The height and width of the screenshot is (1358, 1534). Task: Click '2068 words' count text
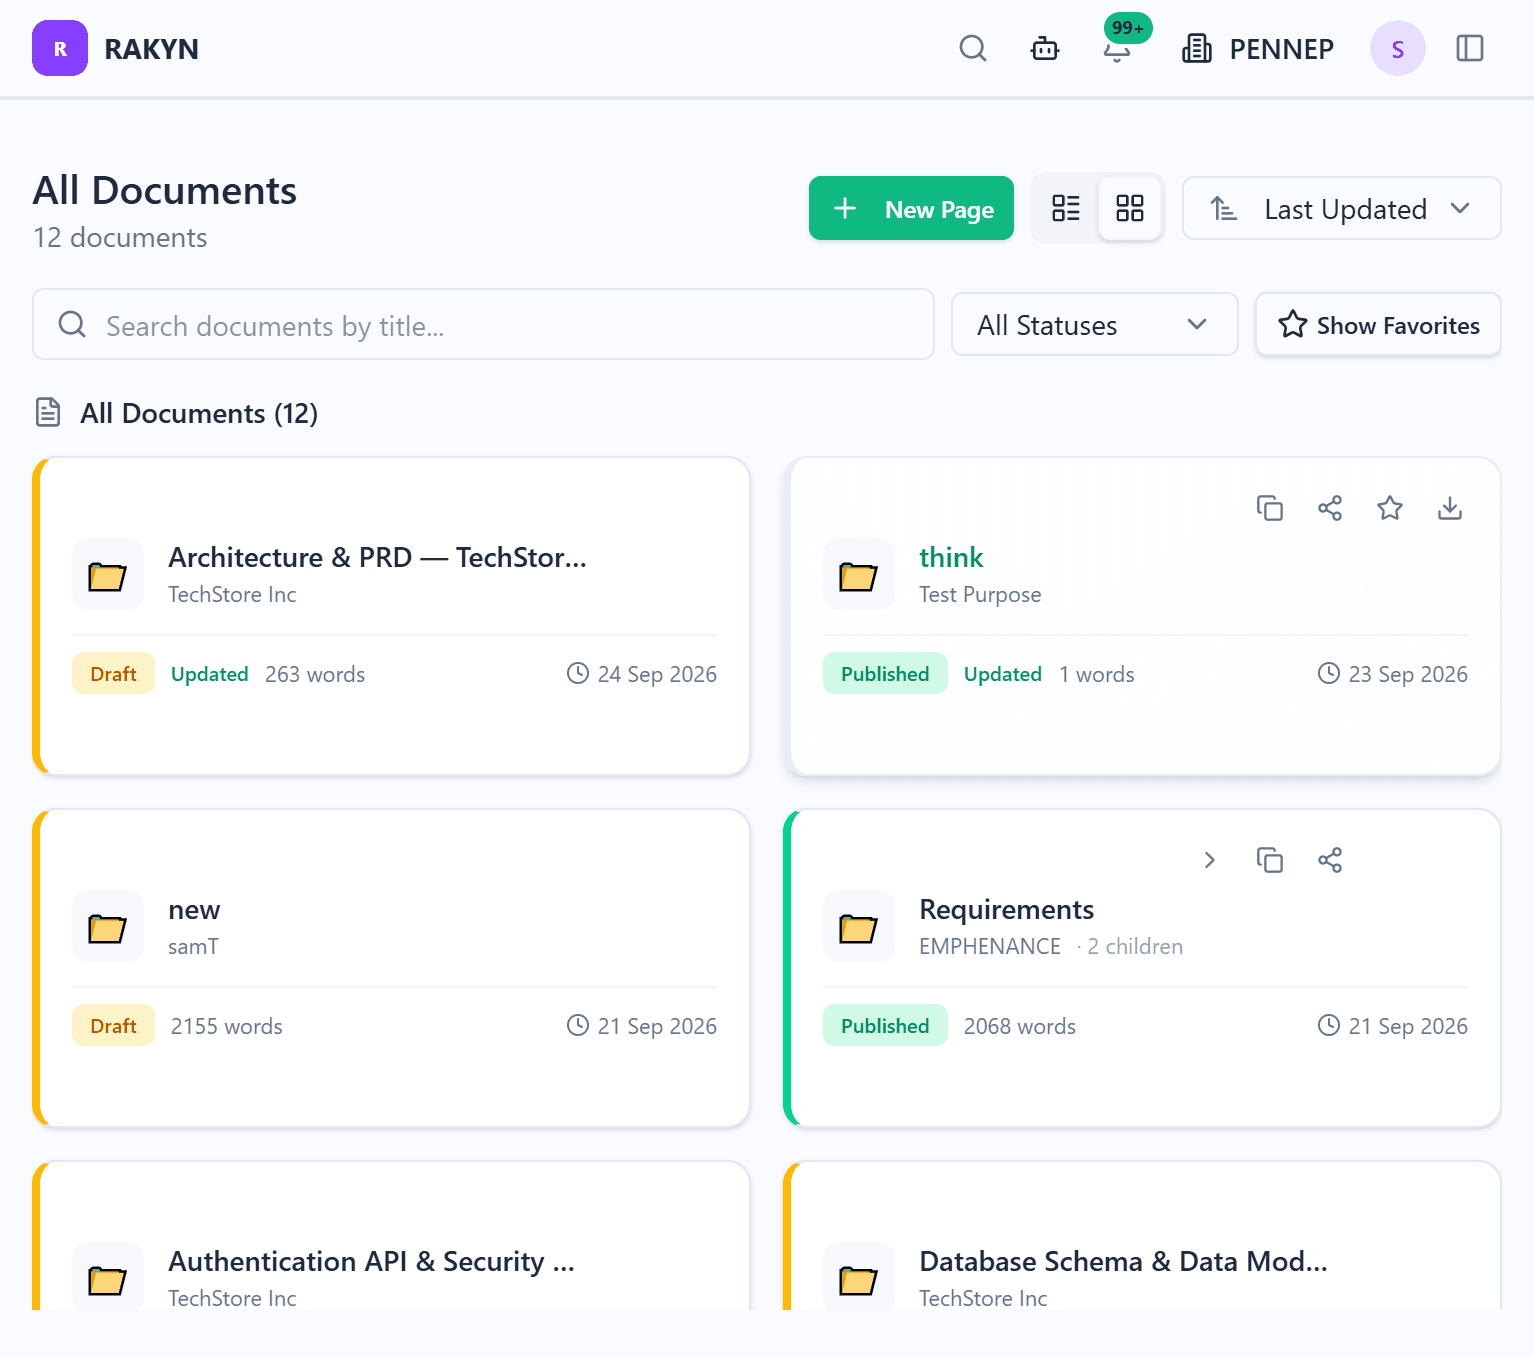click(x=1020, y=1026)
